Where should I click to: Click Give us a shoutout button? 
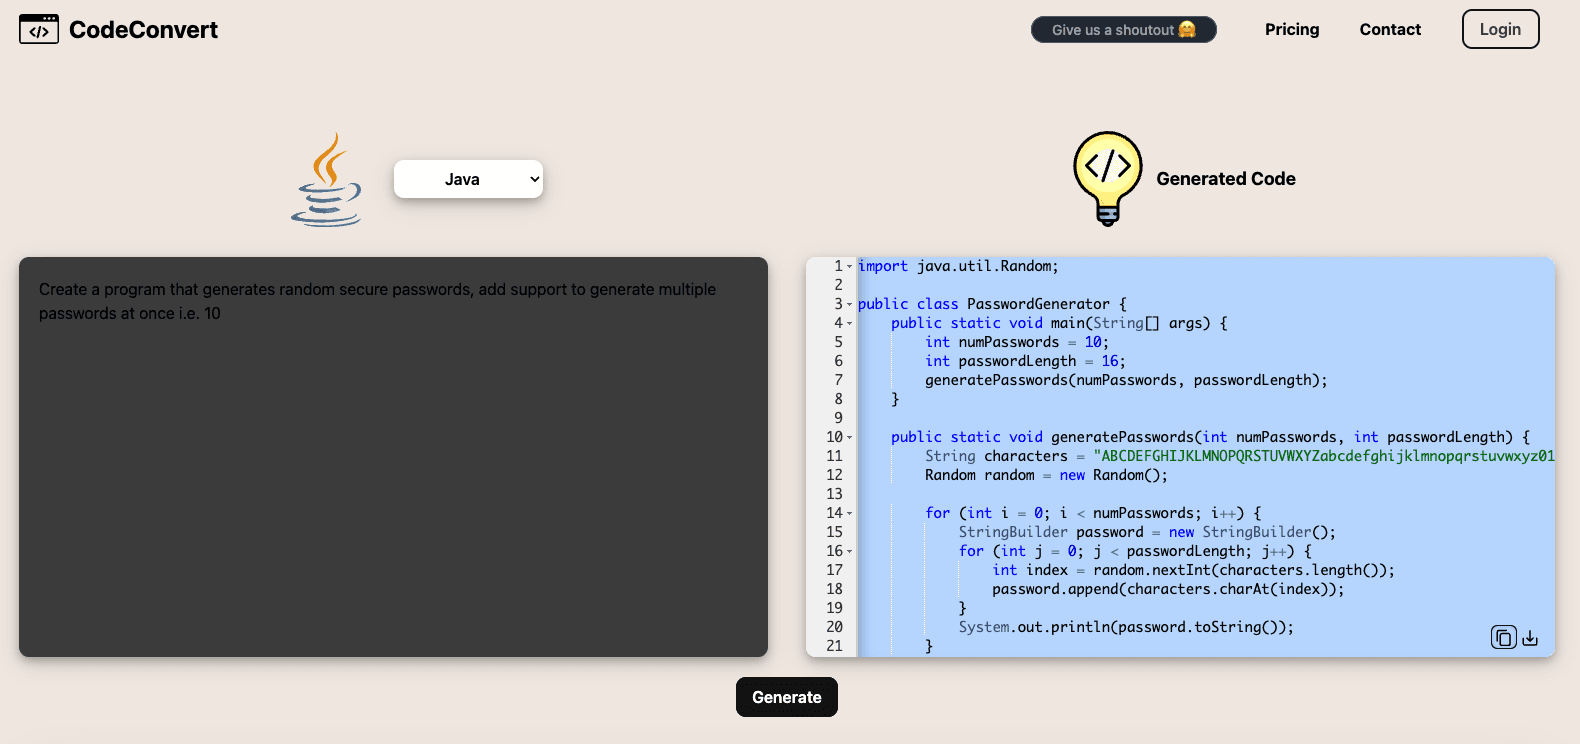(1124, 30)
